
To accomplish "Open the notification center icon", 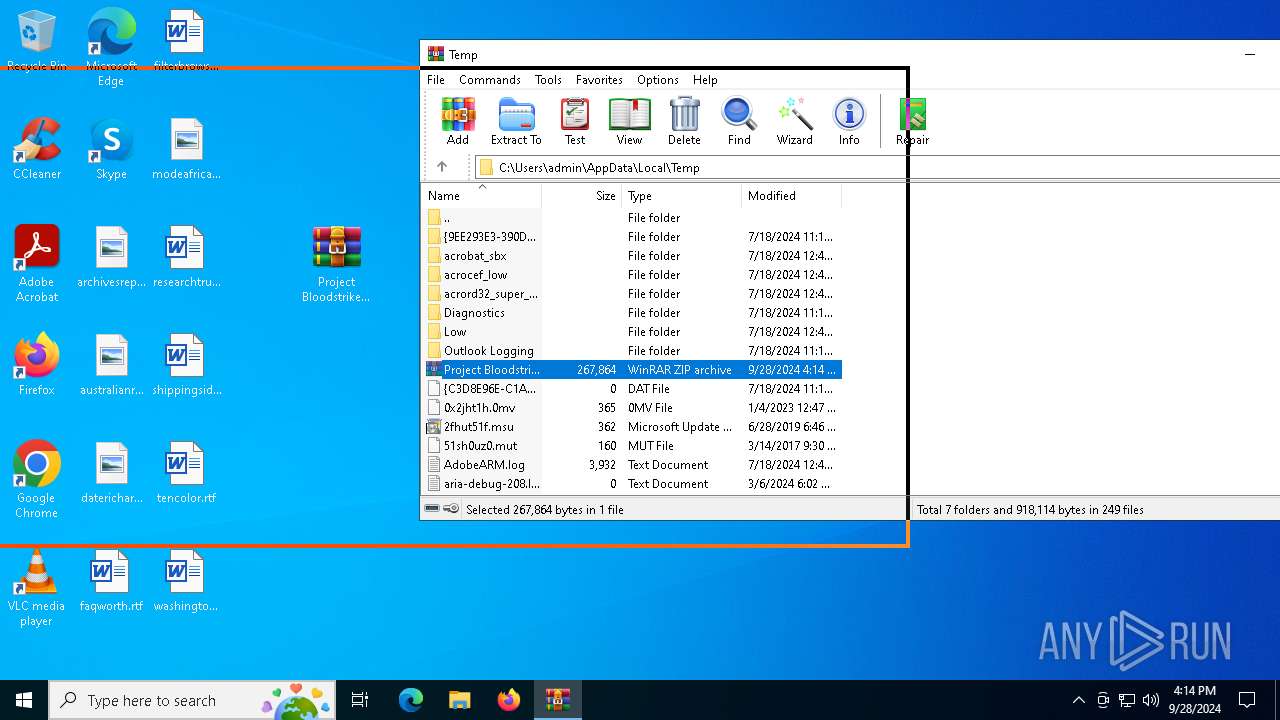I will pyautogui.click(x=1247, y=700).
